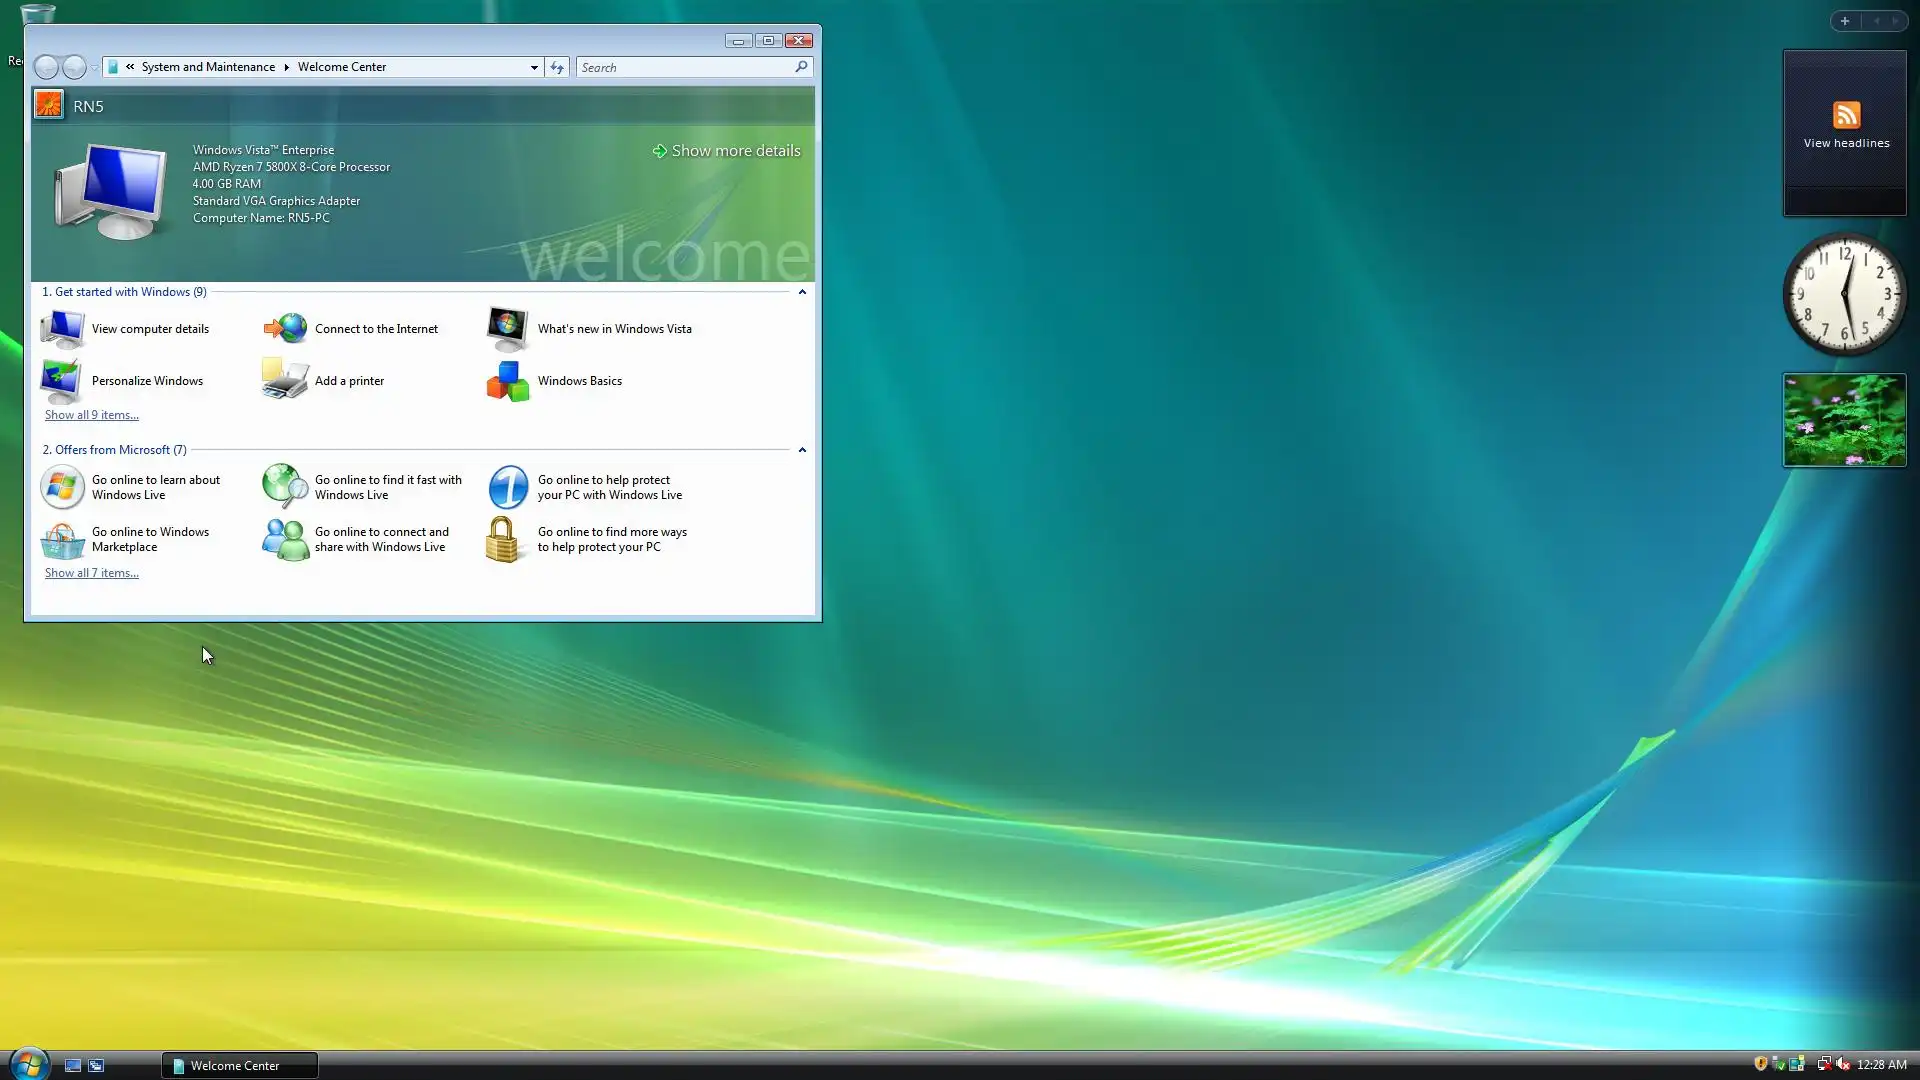Click the RSS View headlines gadget

point(1845,125)
